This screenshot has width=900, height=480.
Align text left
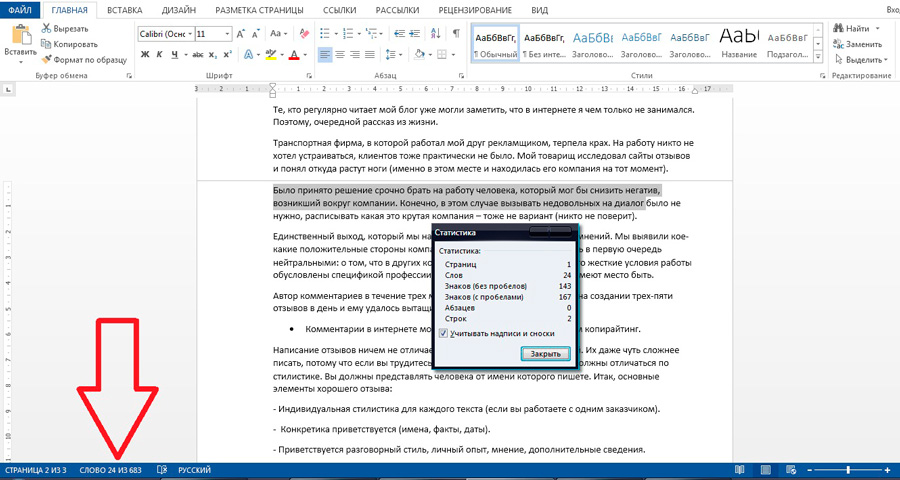pos(325,55)
